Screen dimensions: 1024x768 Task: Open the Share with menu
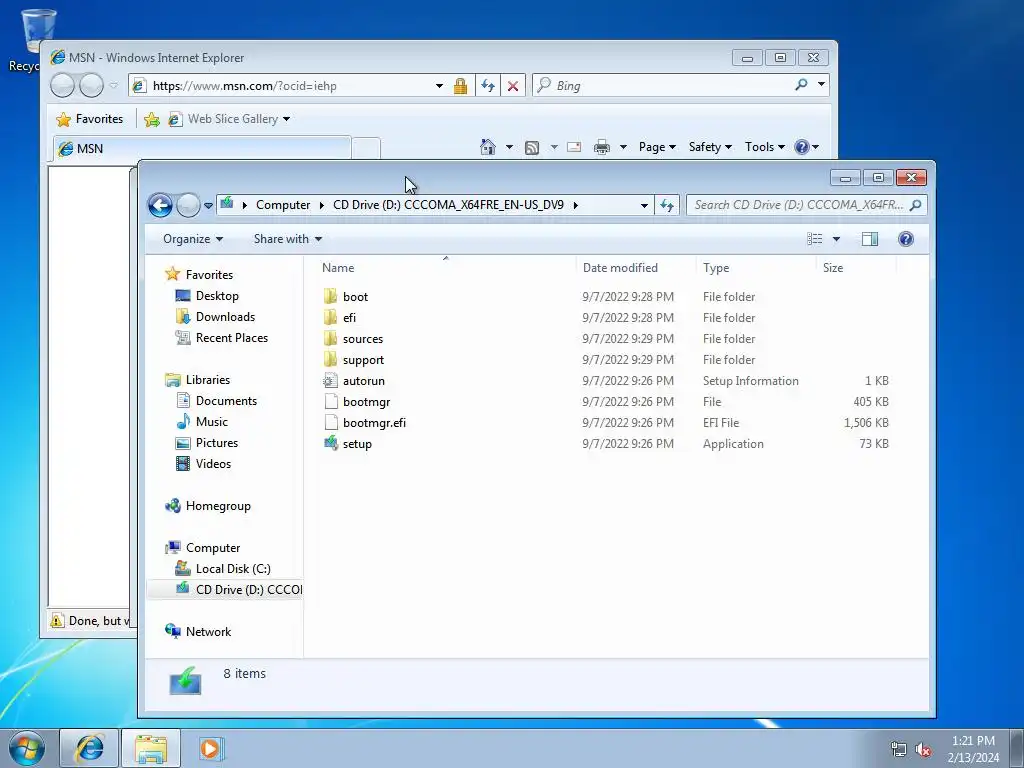click(x=287, y=239)
